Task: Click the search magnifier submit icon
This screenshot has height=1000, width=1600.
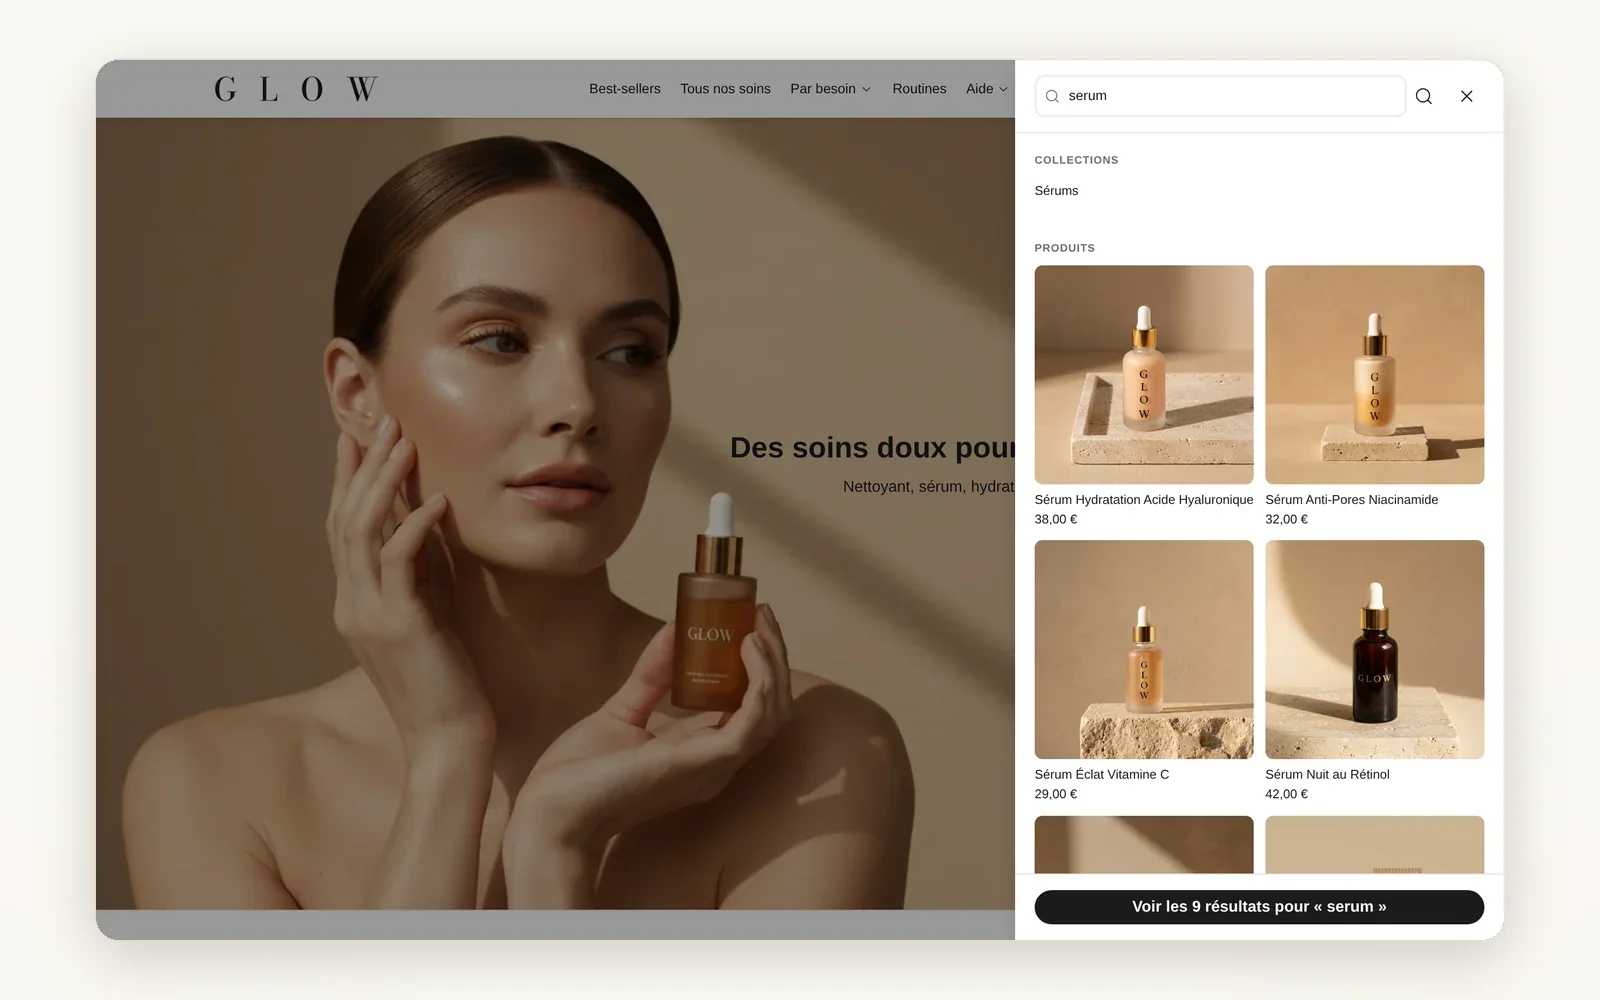Action: (x=1424, y=96)
